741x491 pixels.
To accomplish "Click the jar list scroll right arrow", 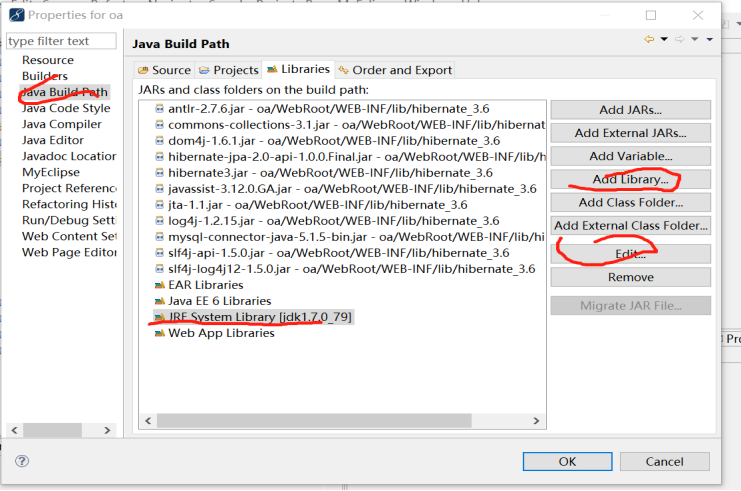I will point(536,421).
